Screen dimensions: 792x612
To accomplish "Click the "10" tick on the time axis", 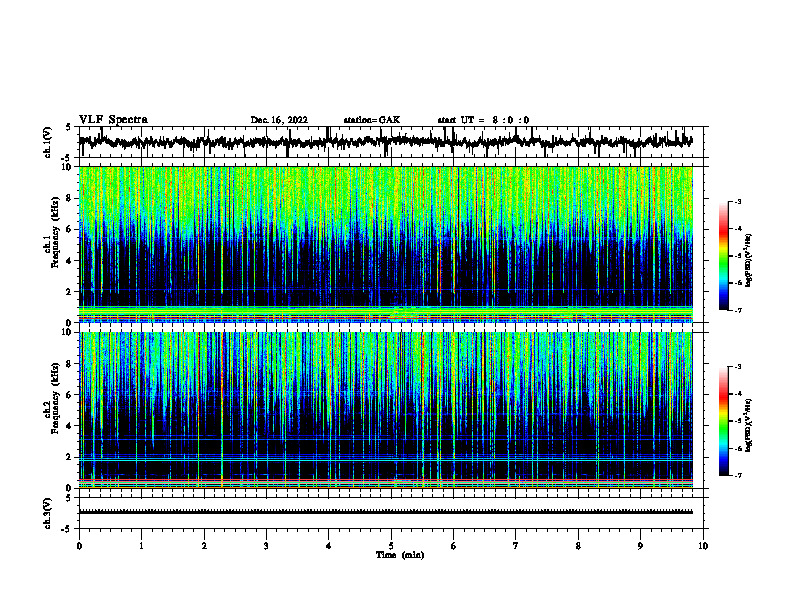I will 703,546.
